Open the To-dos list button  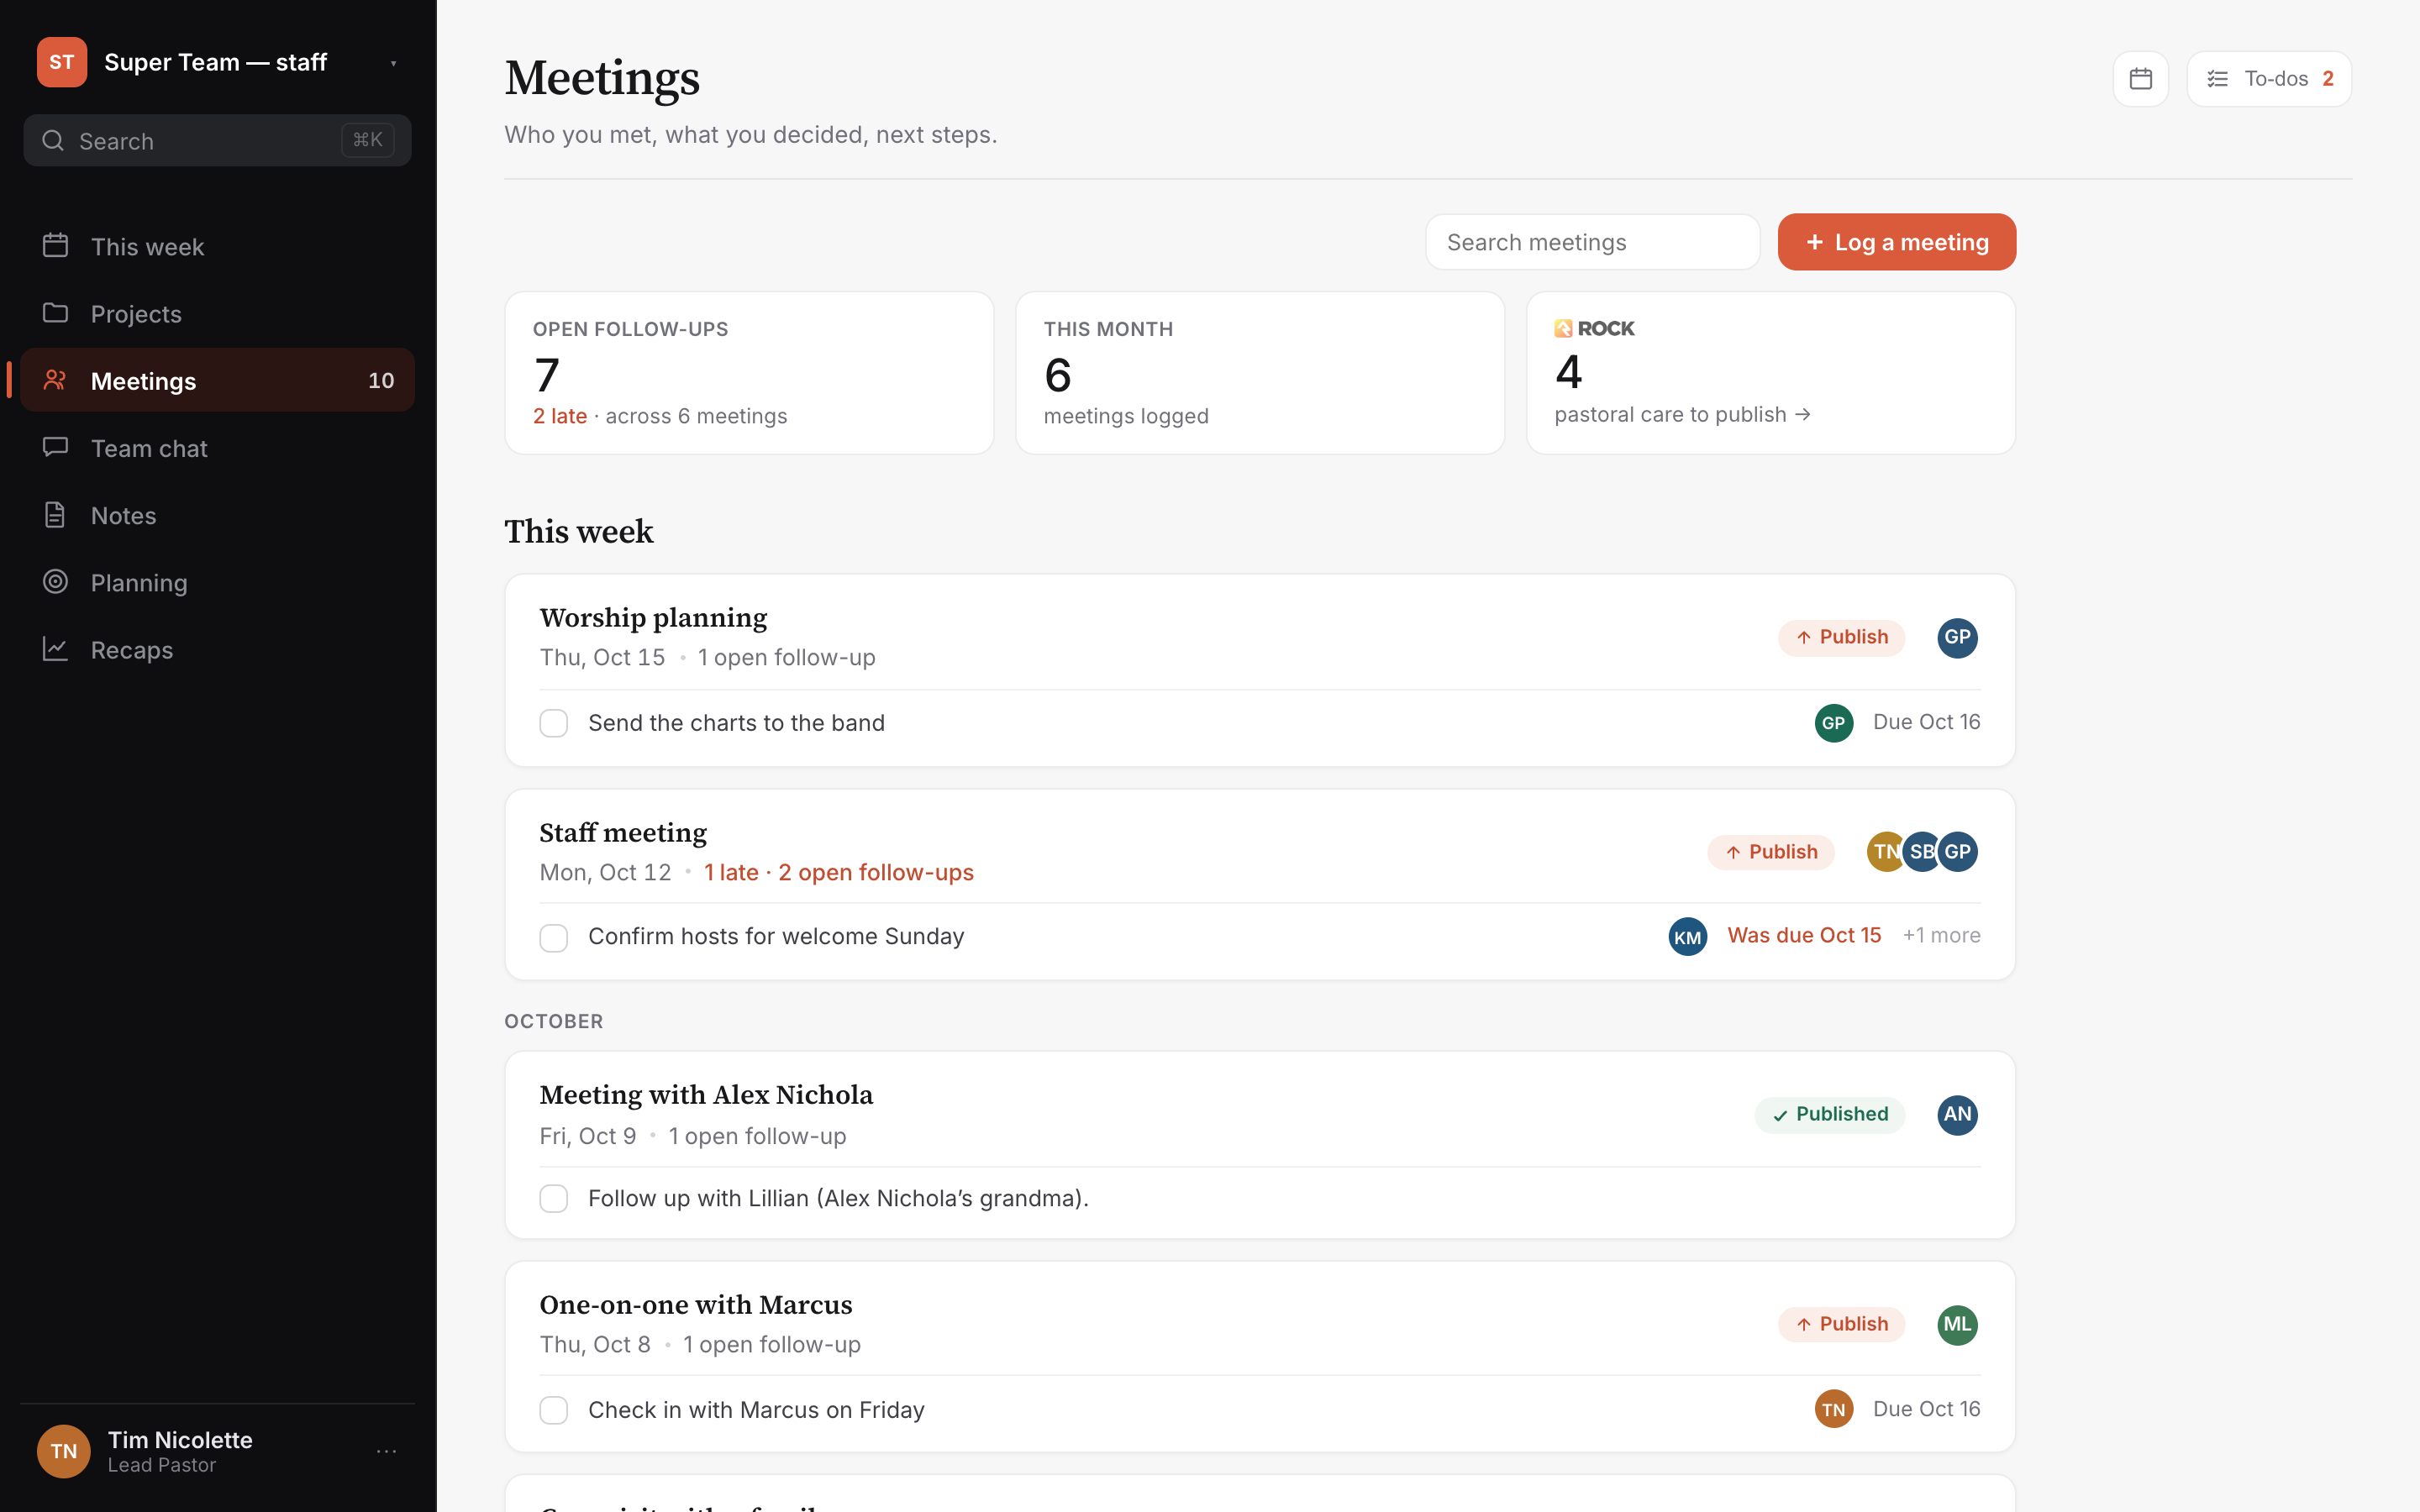pyautogui.click(x=2268, y=78)
